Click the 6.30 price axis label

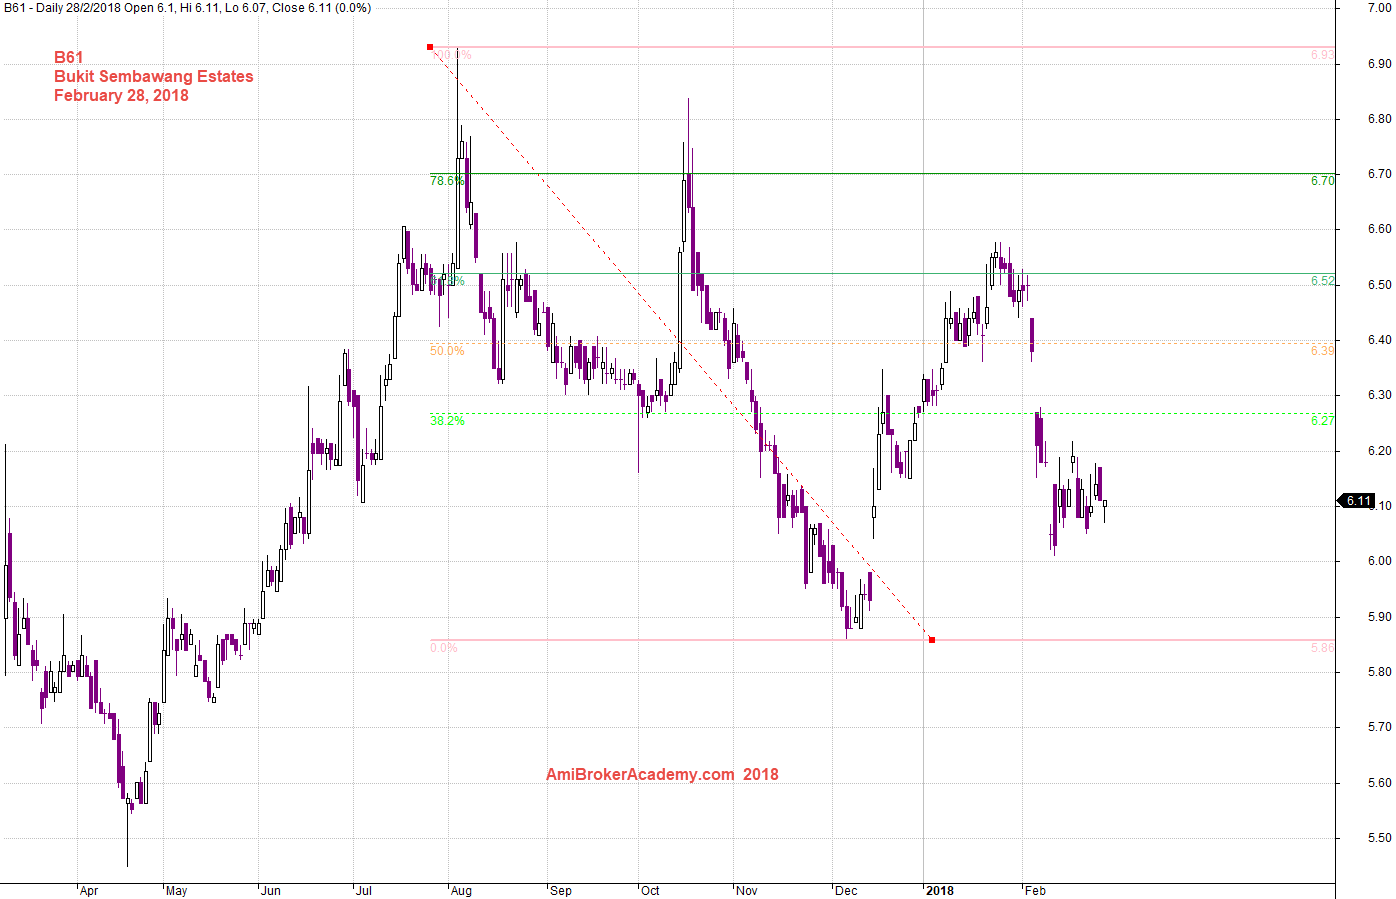click(x=1379, y=395)
